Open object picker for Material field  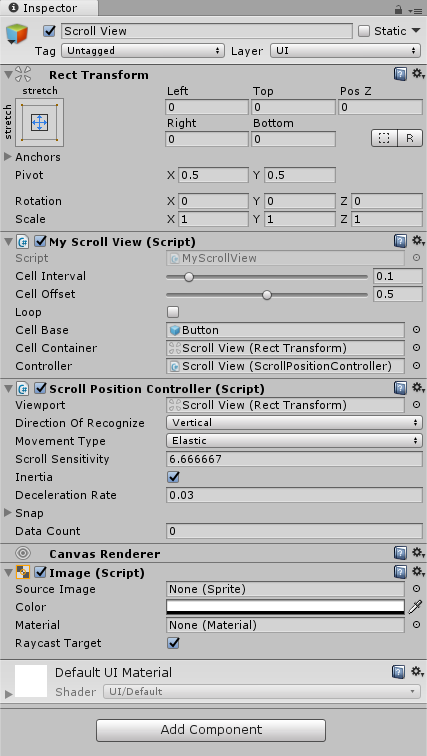[416, 625]
